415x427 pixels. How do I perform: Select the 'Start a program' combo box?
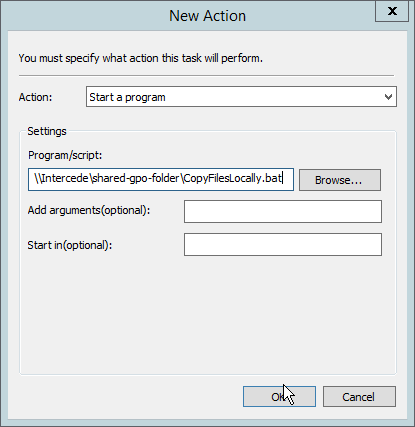[x=241, y=97]
